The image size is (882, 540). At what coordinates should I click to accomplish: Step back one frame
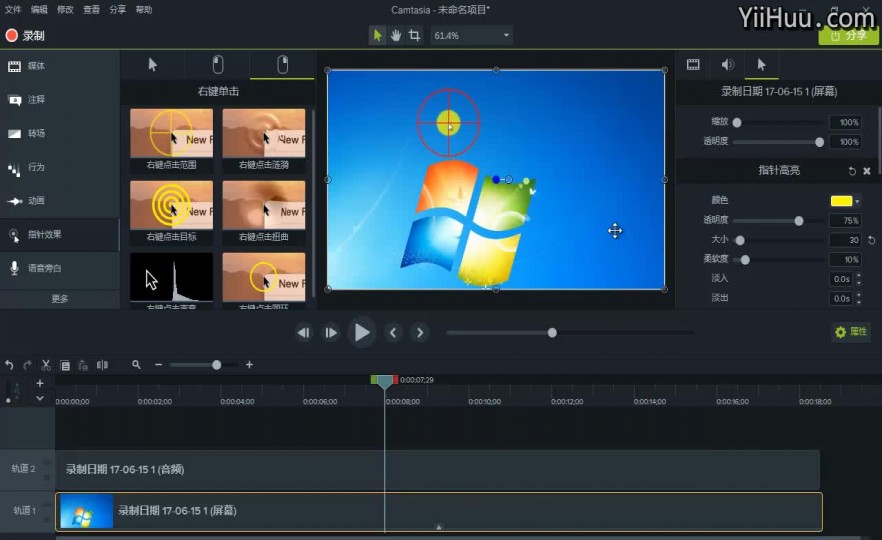point(304,332)
